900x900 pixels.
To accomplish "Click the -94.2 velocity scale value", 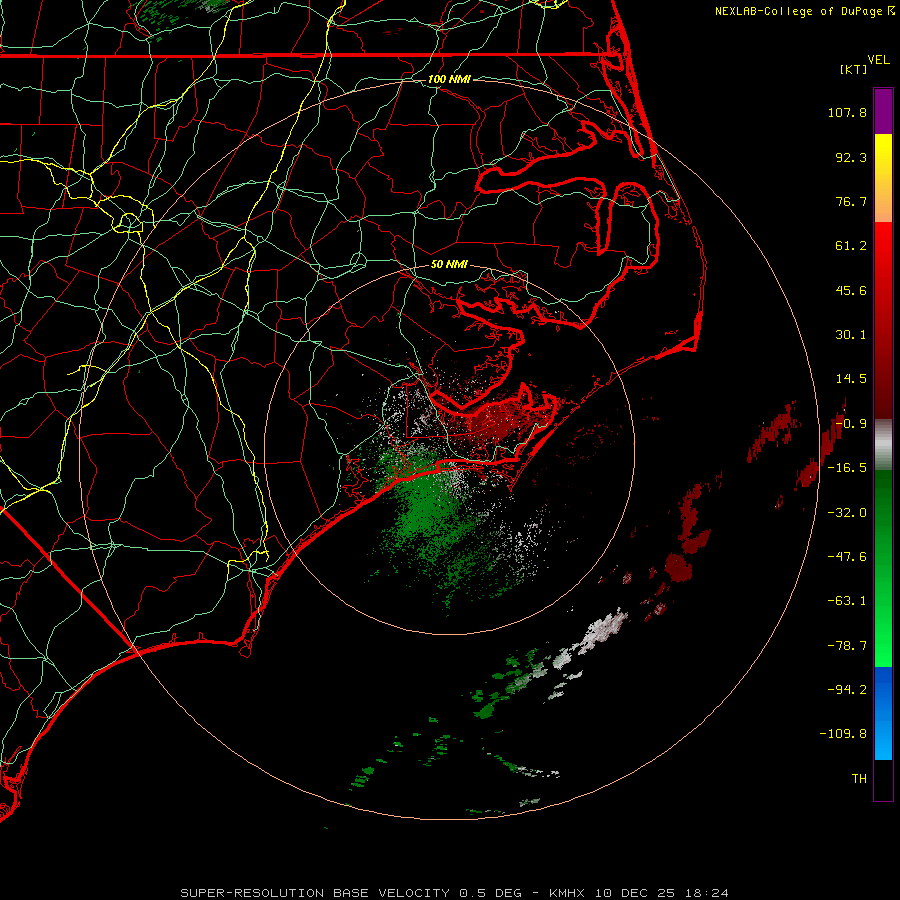I will (847, 690).
